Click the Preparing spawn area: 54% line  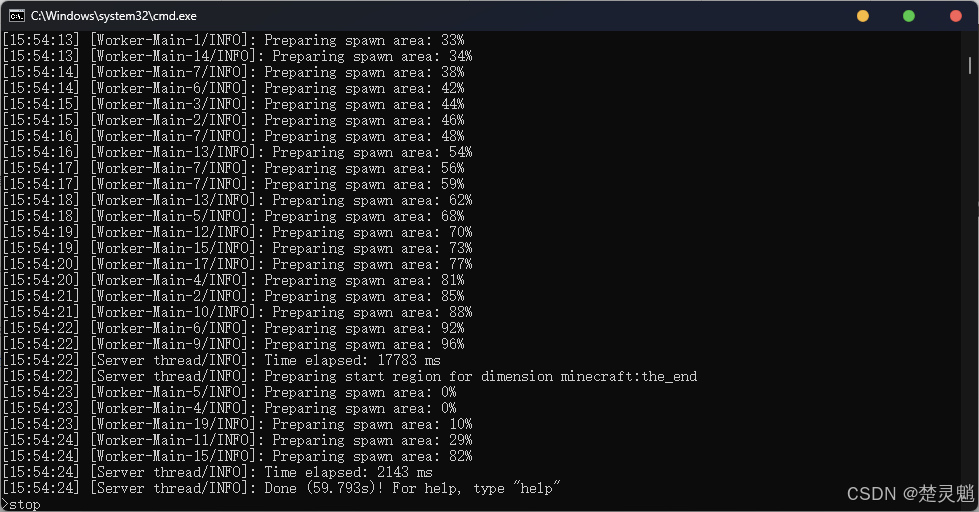[x=237, y=152]
